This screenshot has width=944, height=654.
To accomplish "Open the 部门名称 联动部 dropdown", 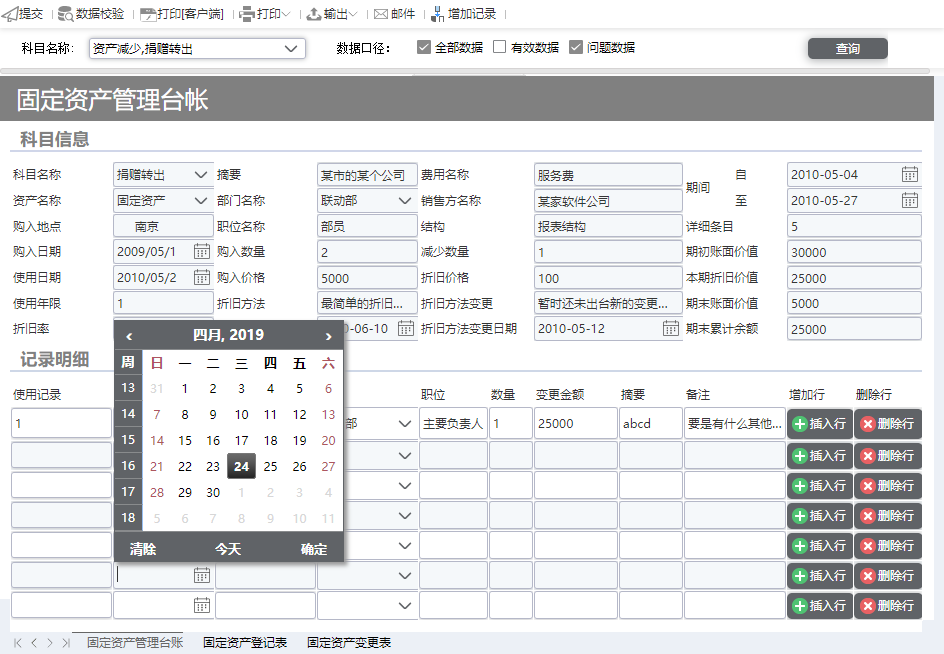I will tap(405, 201).
